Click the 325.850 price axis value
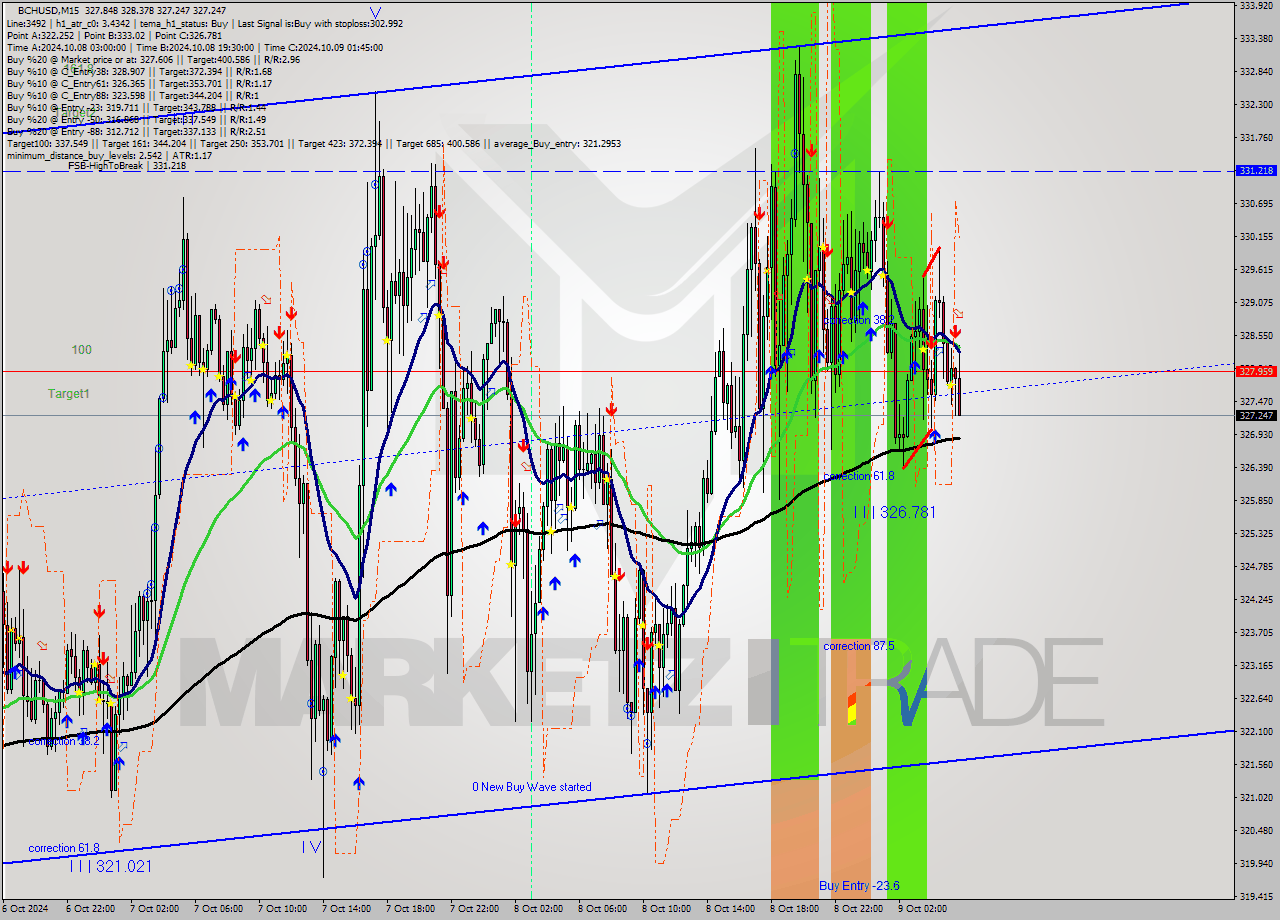 pyautogui.click(x=1256, y=500)
